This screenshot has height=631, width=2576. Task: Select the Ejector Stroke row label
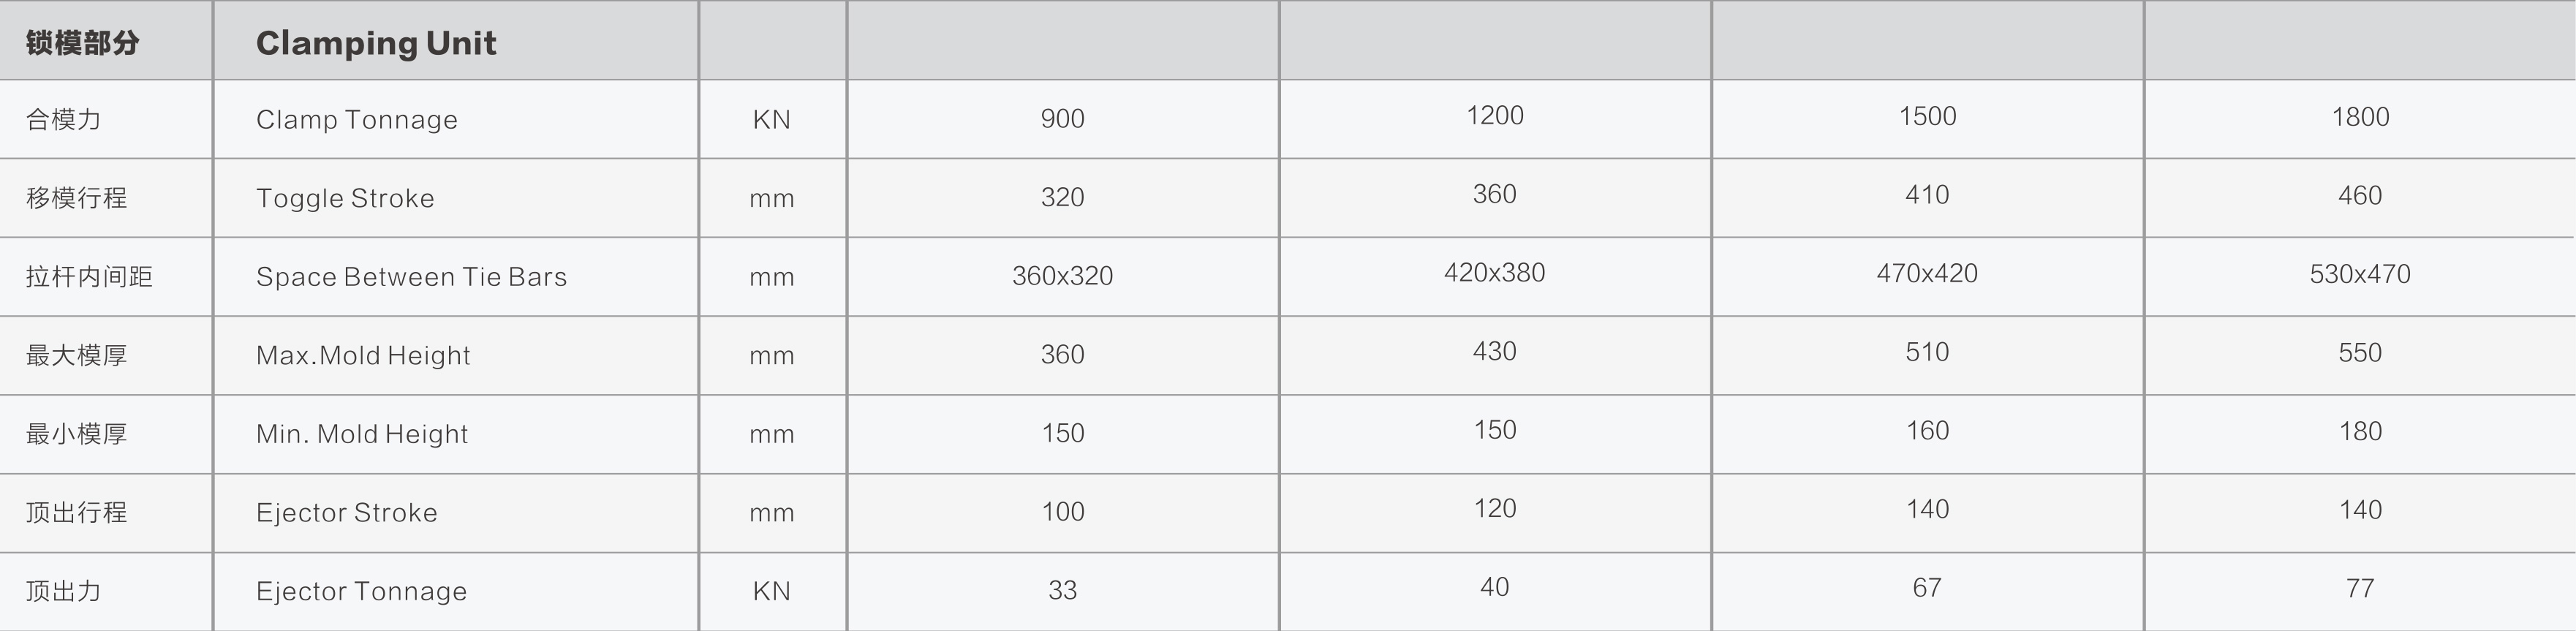(346, 513)
